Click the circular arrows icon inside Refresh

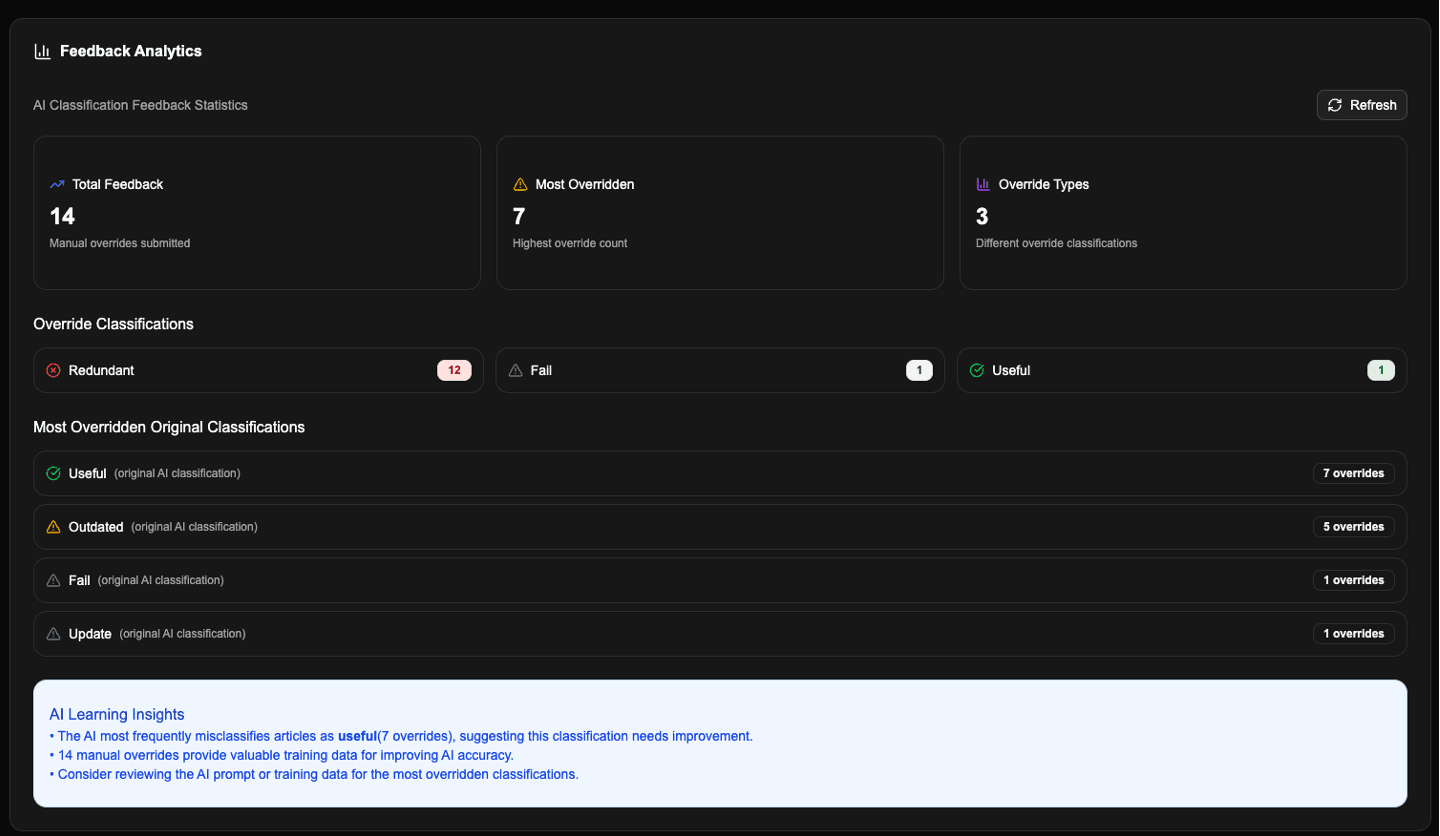(1335, 105)
